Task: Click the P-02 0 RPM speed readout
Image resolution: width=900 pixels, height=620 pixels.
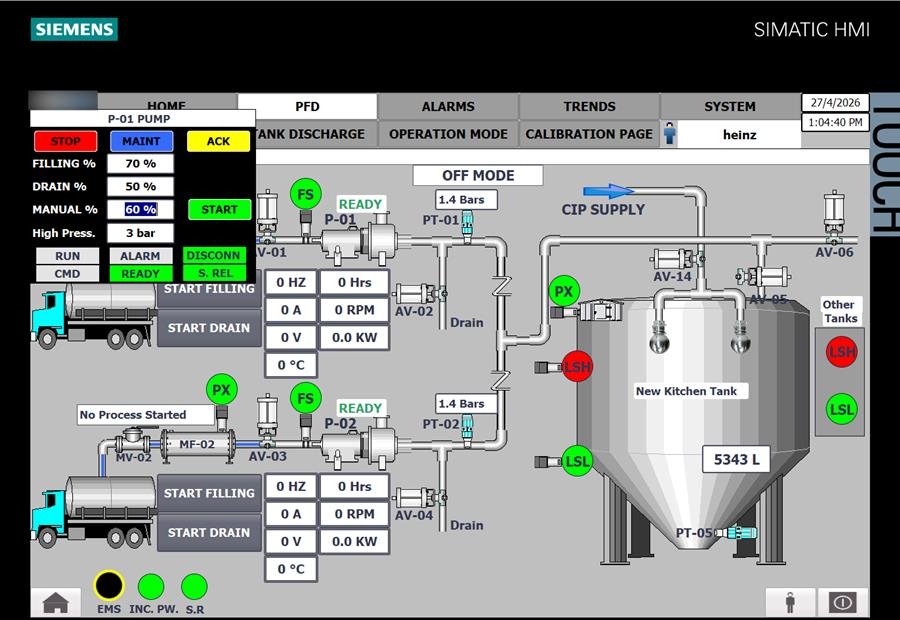Action: [x=354, y=514]
